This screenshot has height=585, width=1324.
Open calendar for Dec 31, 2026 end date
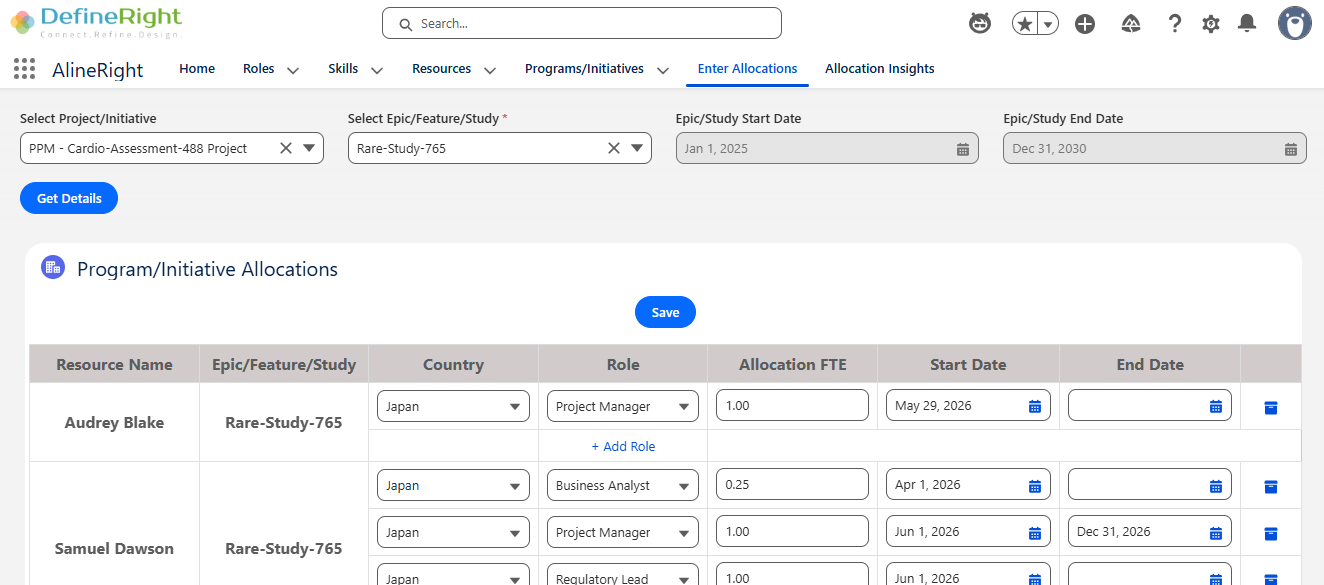(1216, 532)
